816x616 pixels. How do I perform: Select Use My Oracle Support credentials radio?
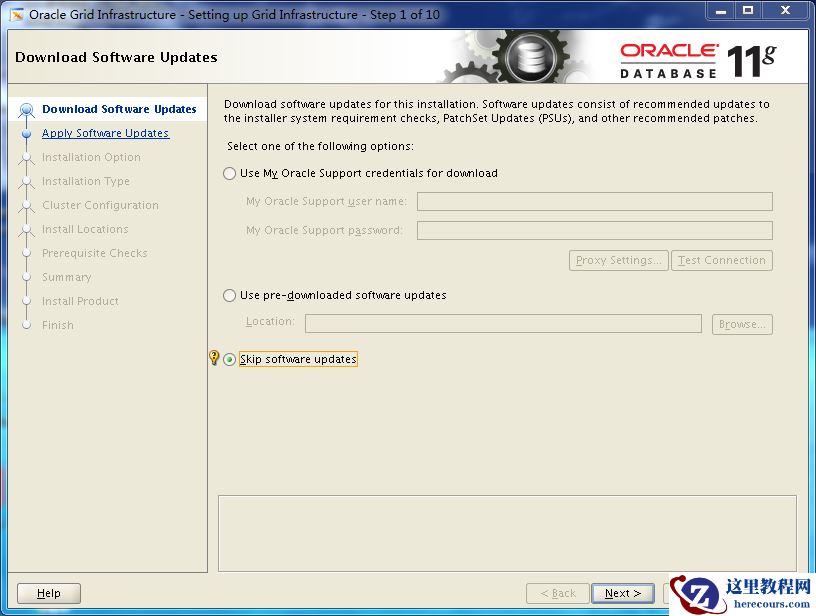tap(230, 174)
